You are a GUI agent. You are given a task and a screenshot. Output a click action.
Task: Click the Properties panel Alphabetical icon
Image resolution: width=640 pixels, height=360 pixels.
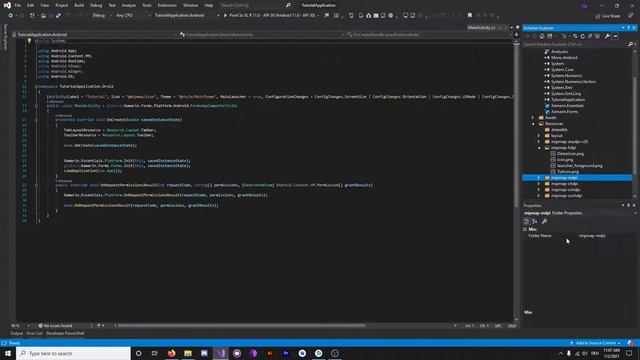(x=535, y=221)
